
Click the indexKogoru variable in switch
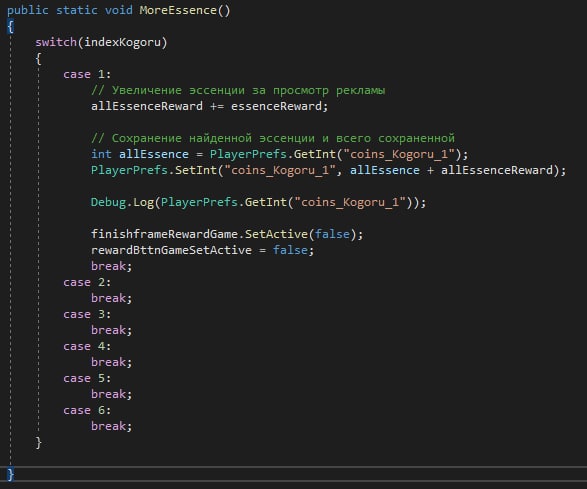click(122, 42)
